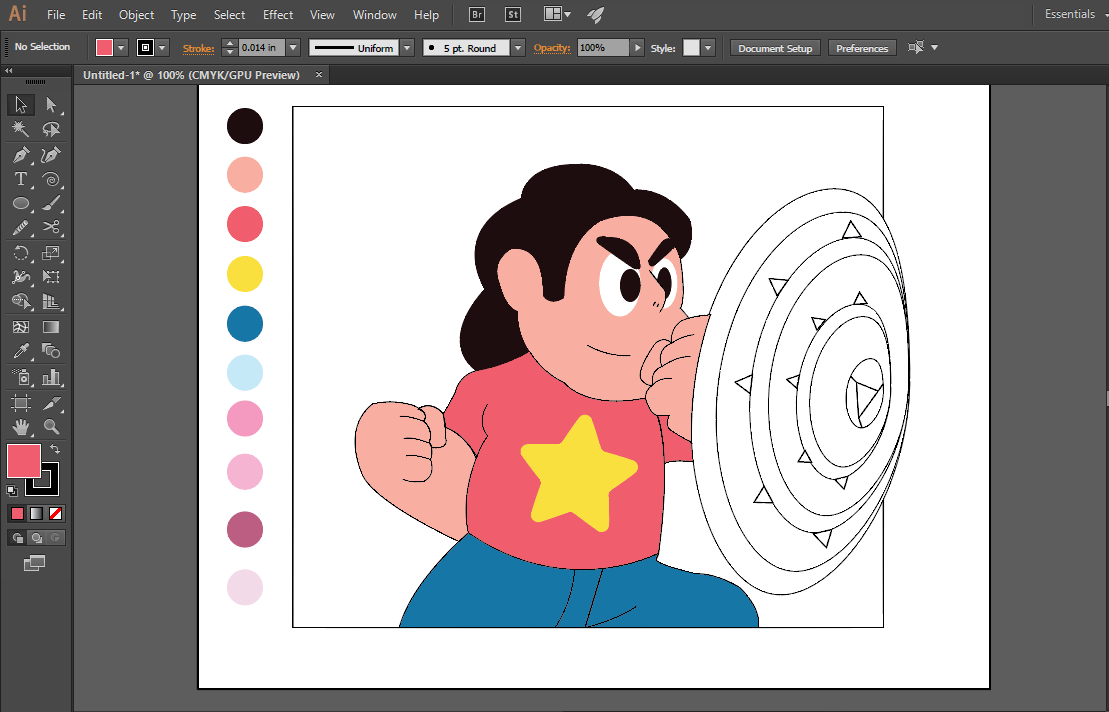1109x712 pixels.
Task: Open Adobe Bridge with the Br icon
Action: 478,15
